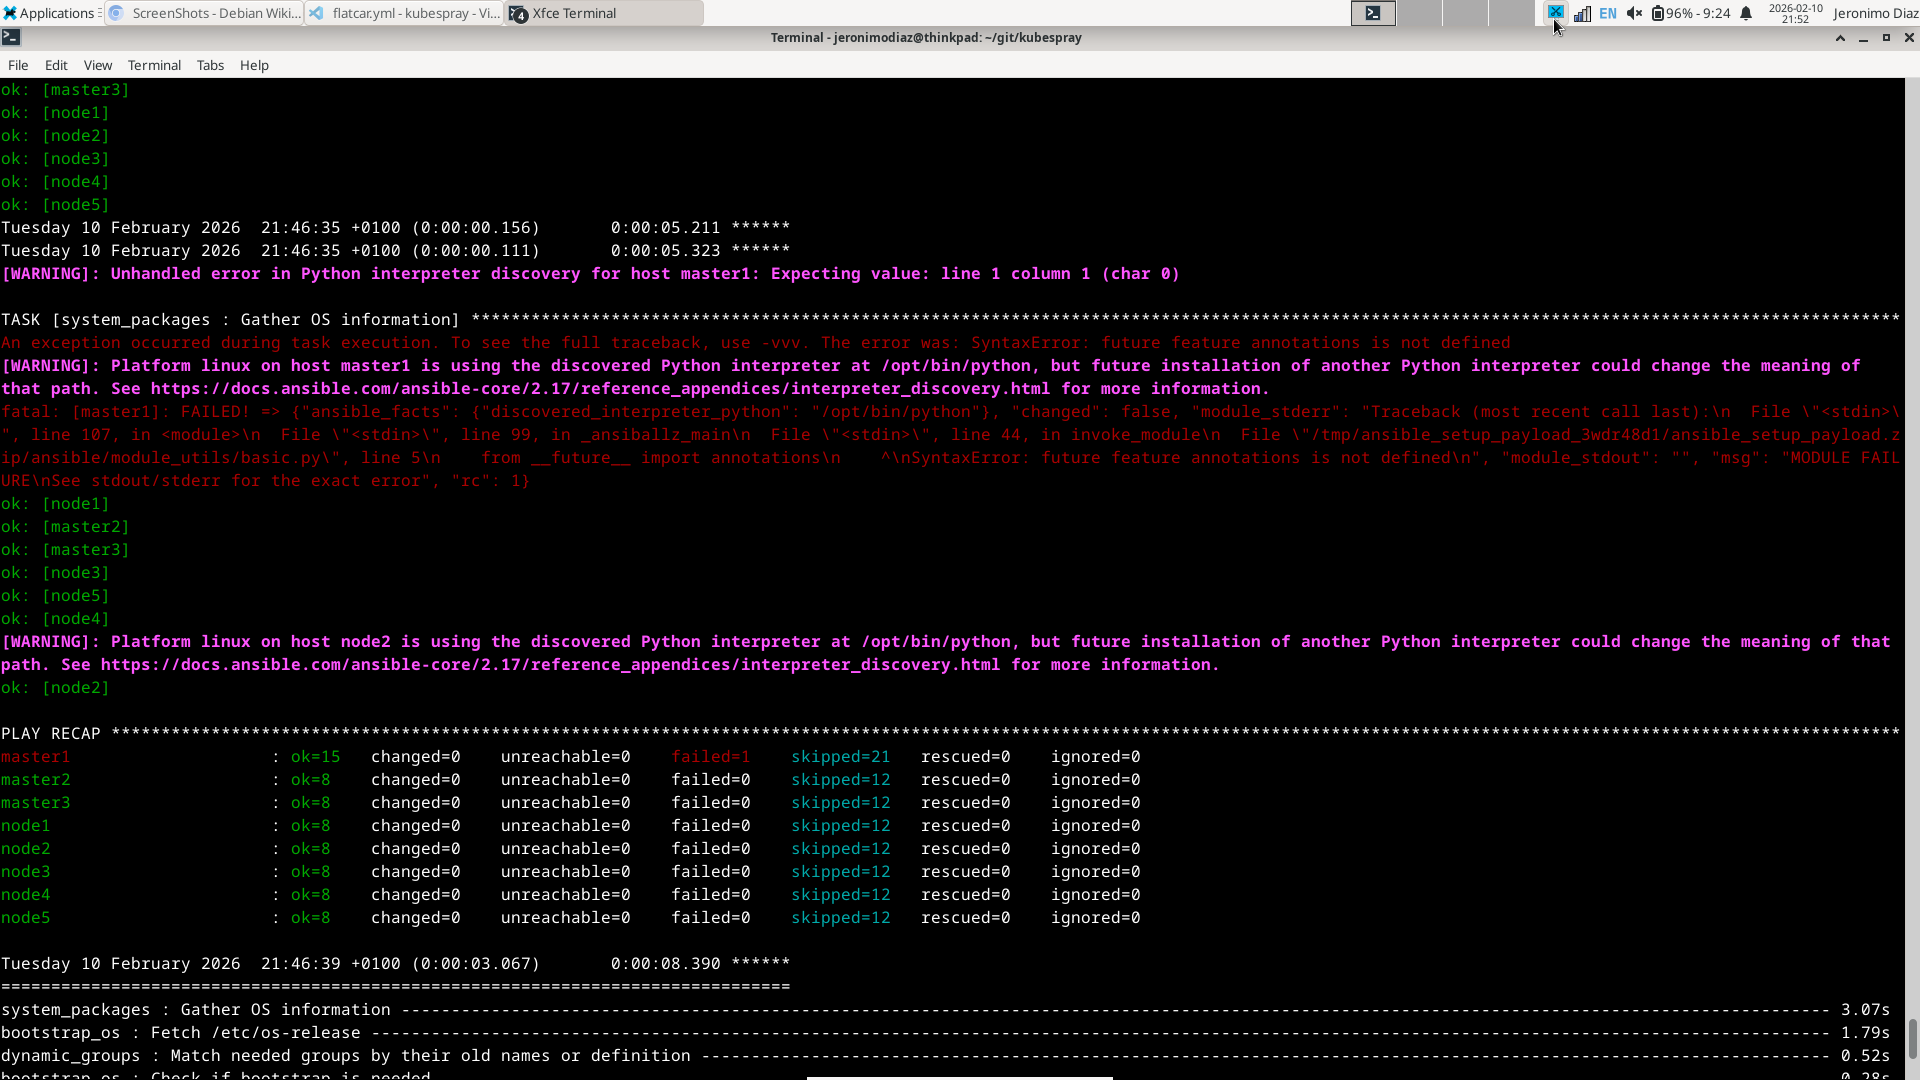Click the screenshot tool tray icon
1920x1080 pixels.
click(x=1555, y=13)
